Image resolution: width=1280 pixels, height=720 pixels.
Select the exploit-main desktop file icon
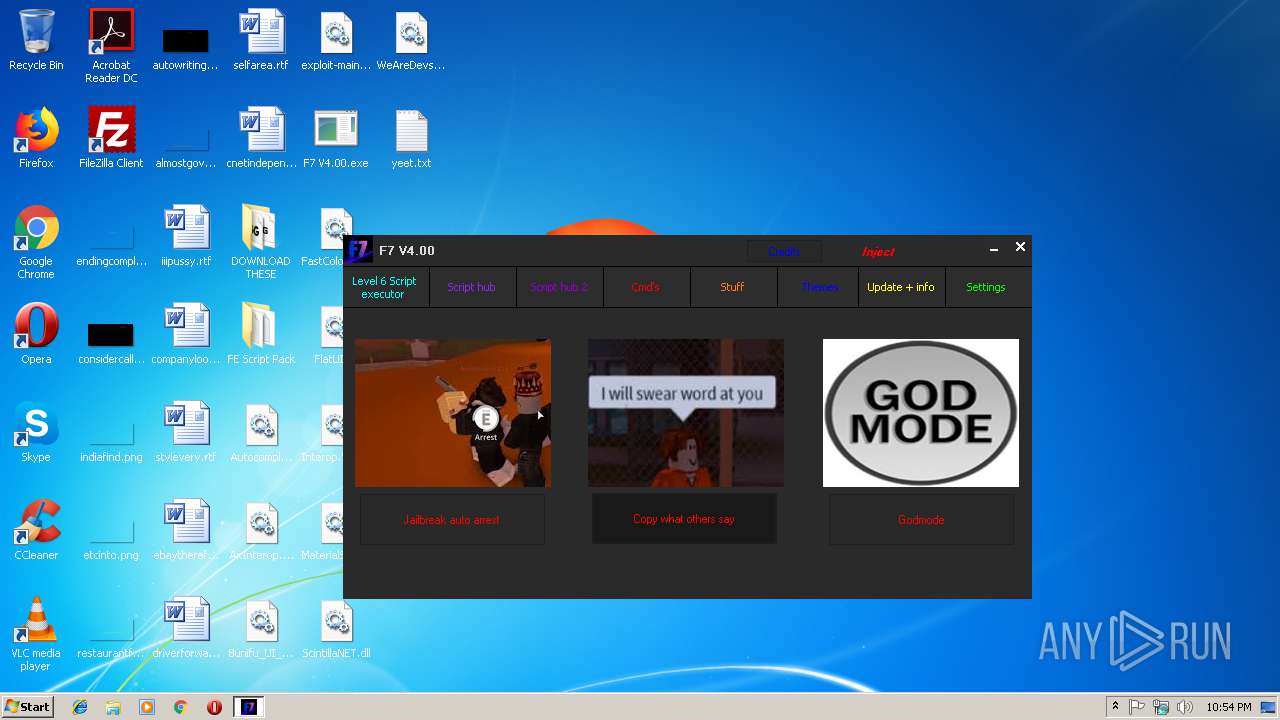point(336,40)
